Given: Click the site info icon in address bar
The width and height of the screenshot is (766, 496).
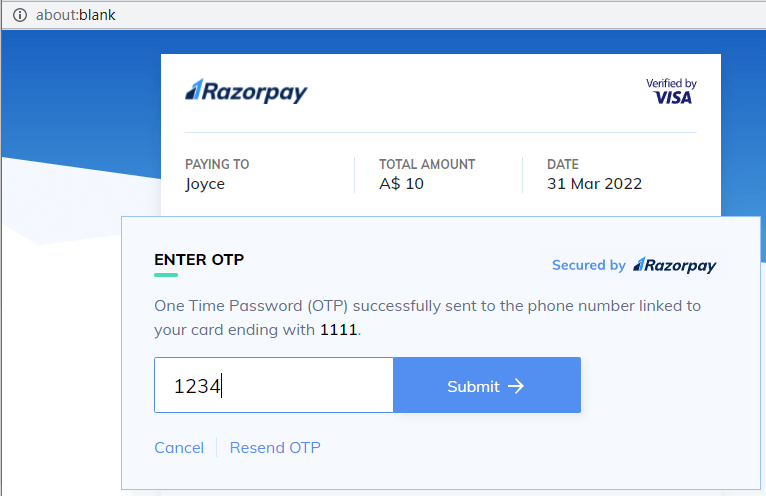Looking at the screenshot, I should click(x=19, y=15).
